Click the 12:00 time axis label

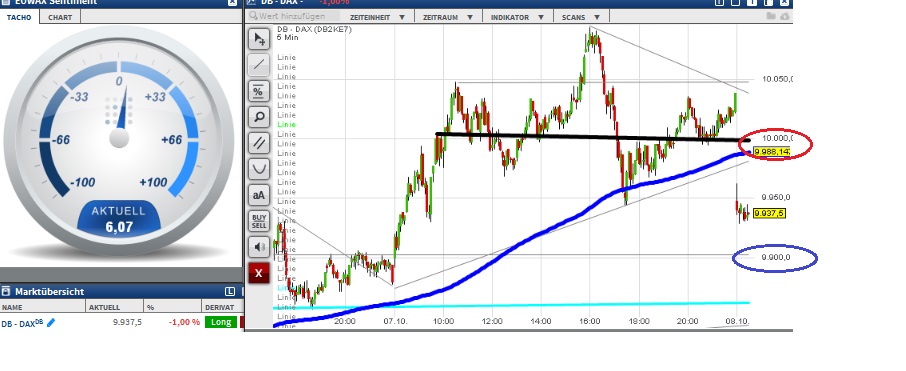pyautogui.click(x=492, y=321)
